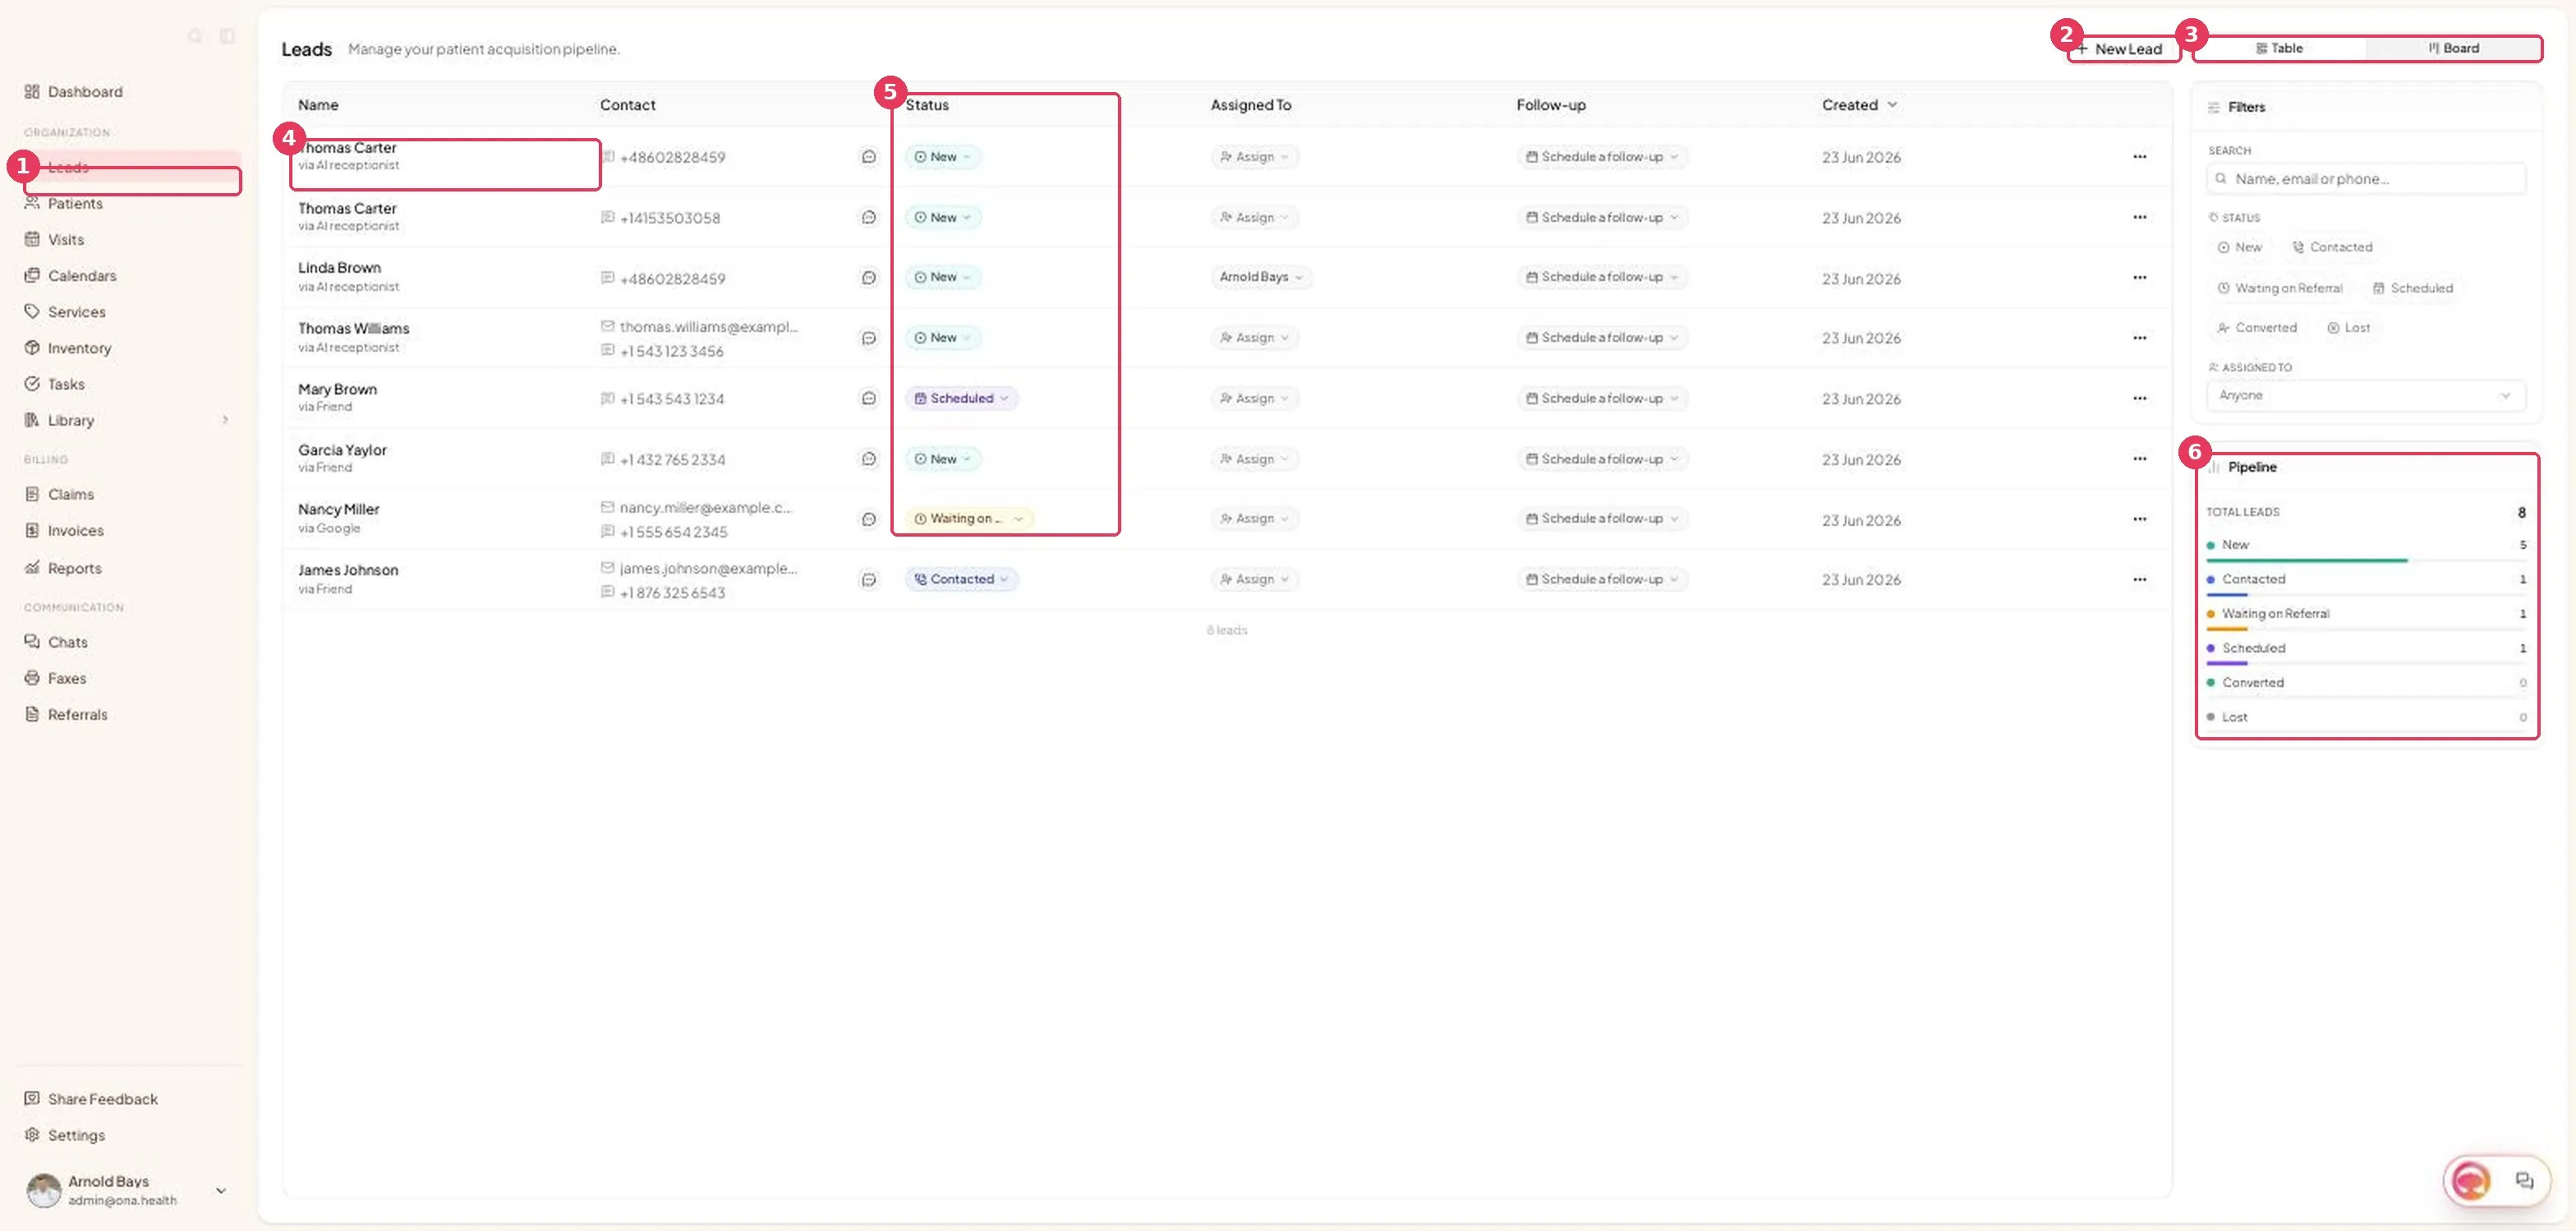Open the AI assistant orb button

2470,1181
